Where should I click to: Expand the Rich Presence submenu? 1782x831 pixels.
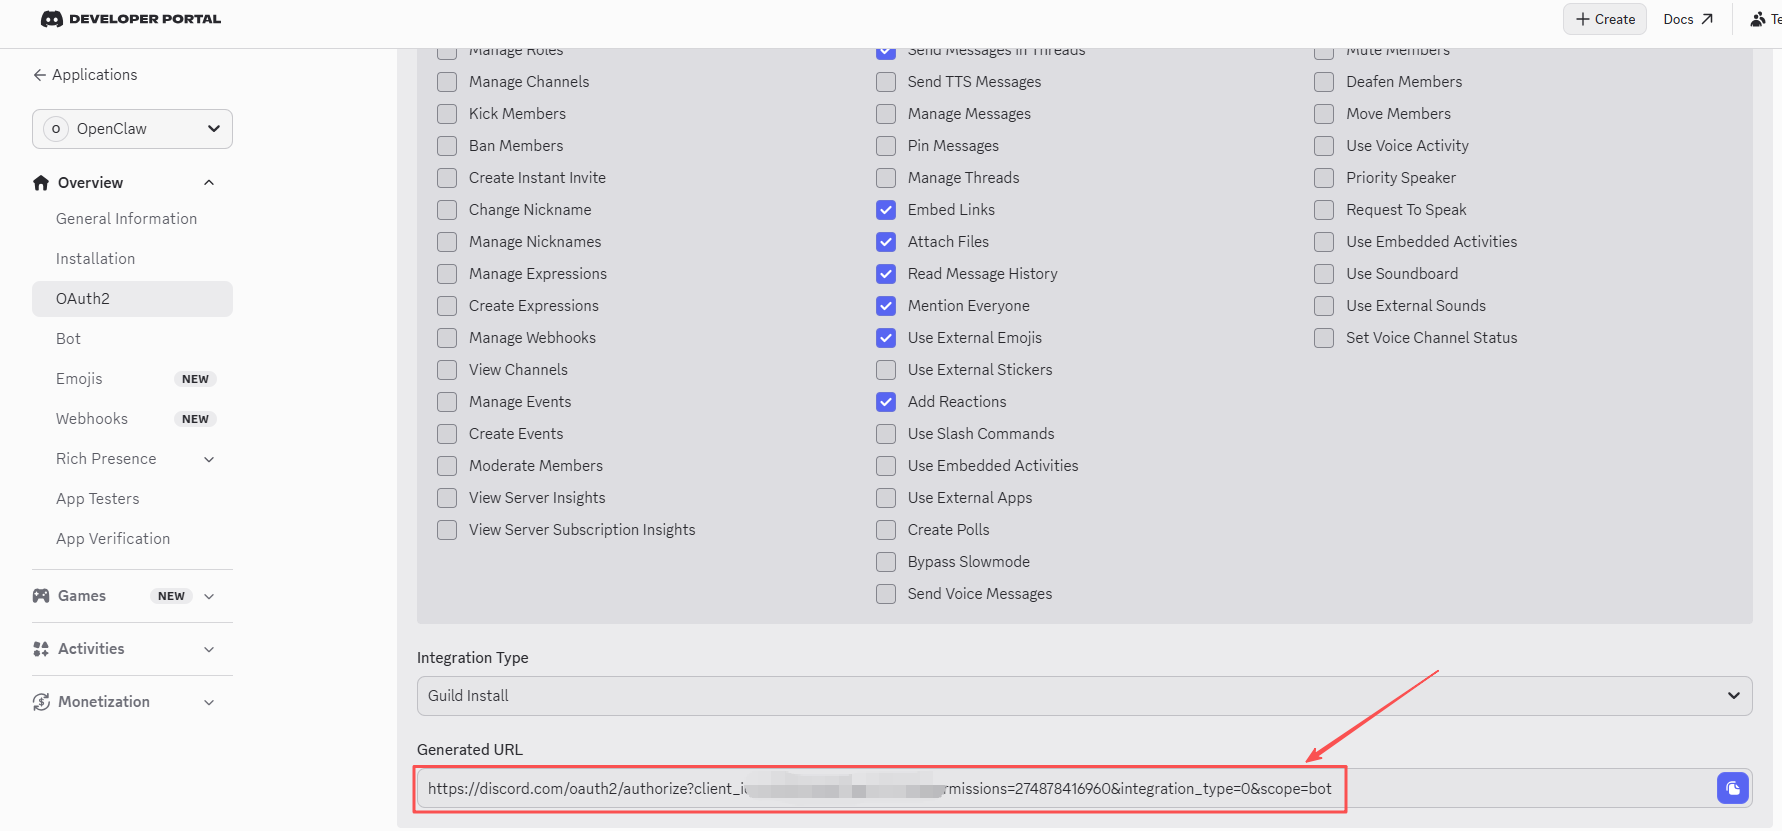(x=209, y=459)
